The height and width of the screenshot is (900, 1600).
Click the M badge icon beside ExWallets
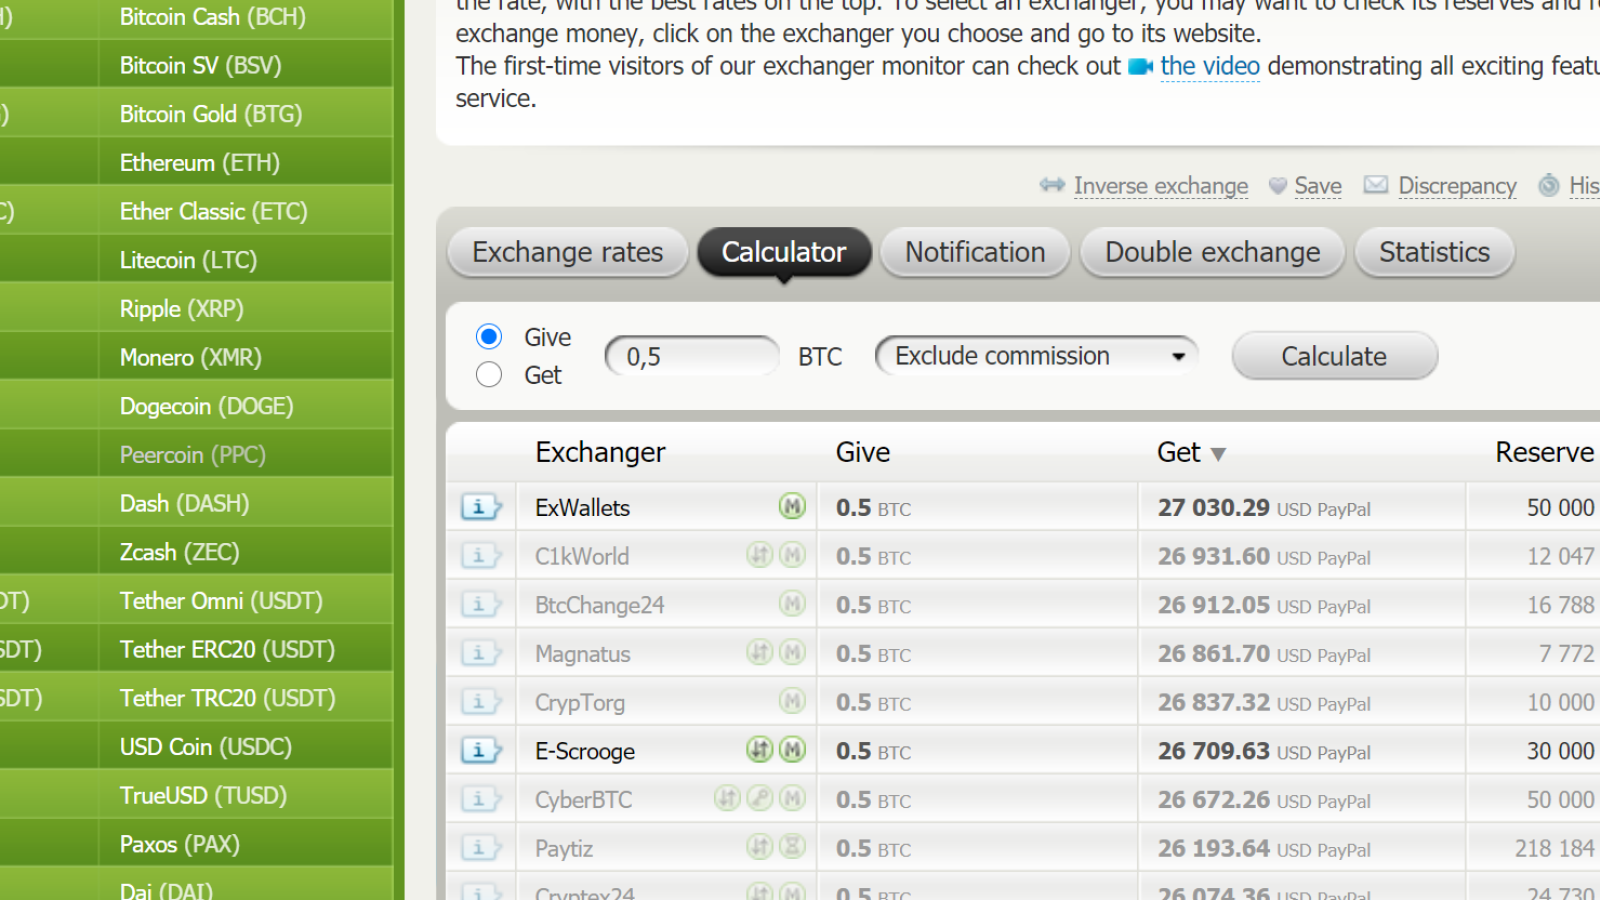[x=792, y=506]
